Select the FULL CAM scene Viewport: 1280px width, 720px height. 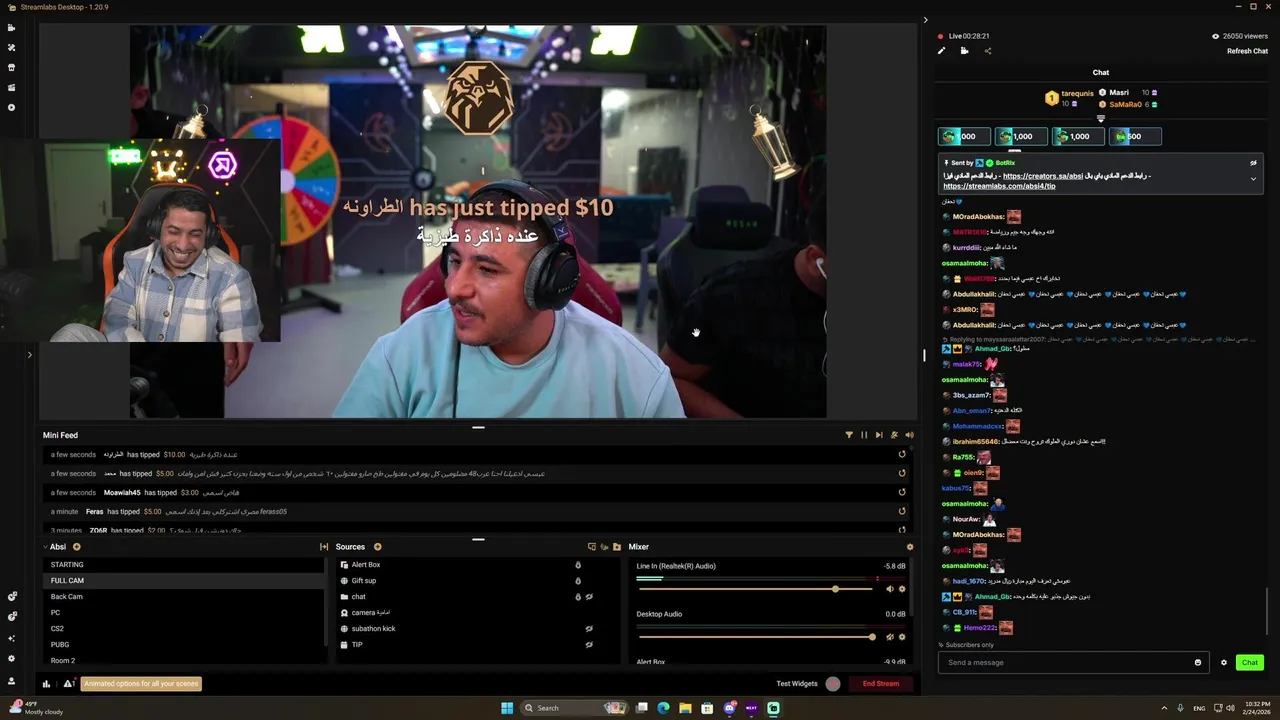(x=185, y=581)
